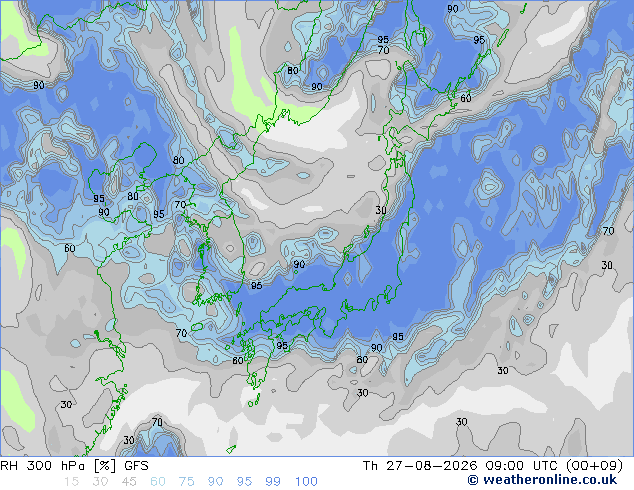Click the weatheronline.co.uk copyright text
This screenshot has height=490, width=634.
(x=542, y=480)
